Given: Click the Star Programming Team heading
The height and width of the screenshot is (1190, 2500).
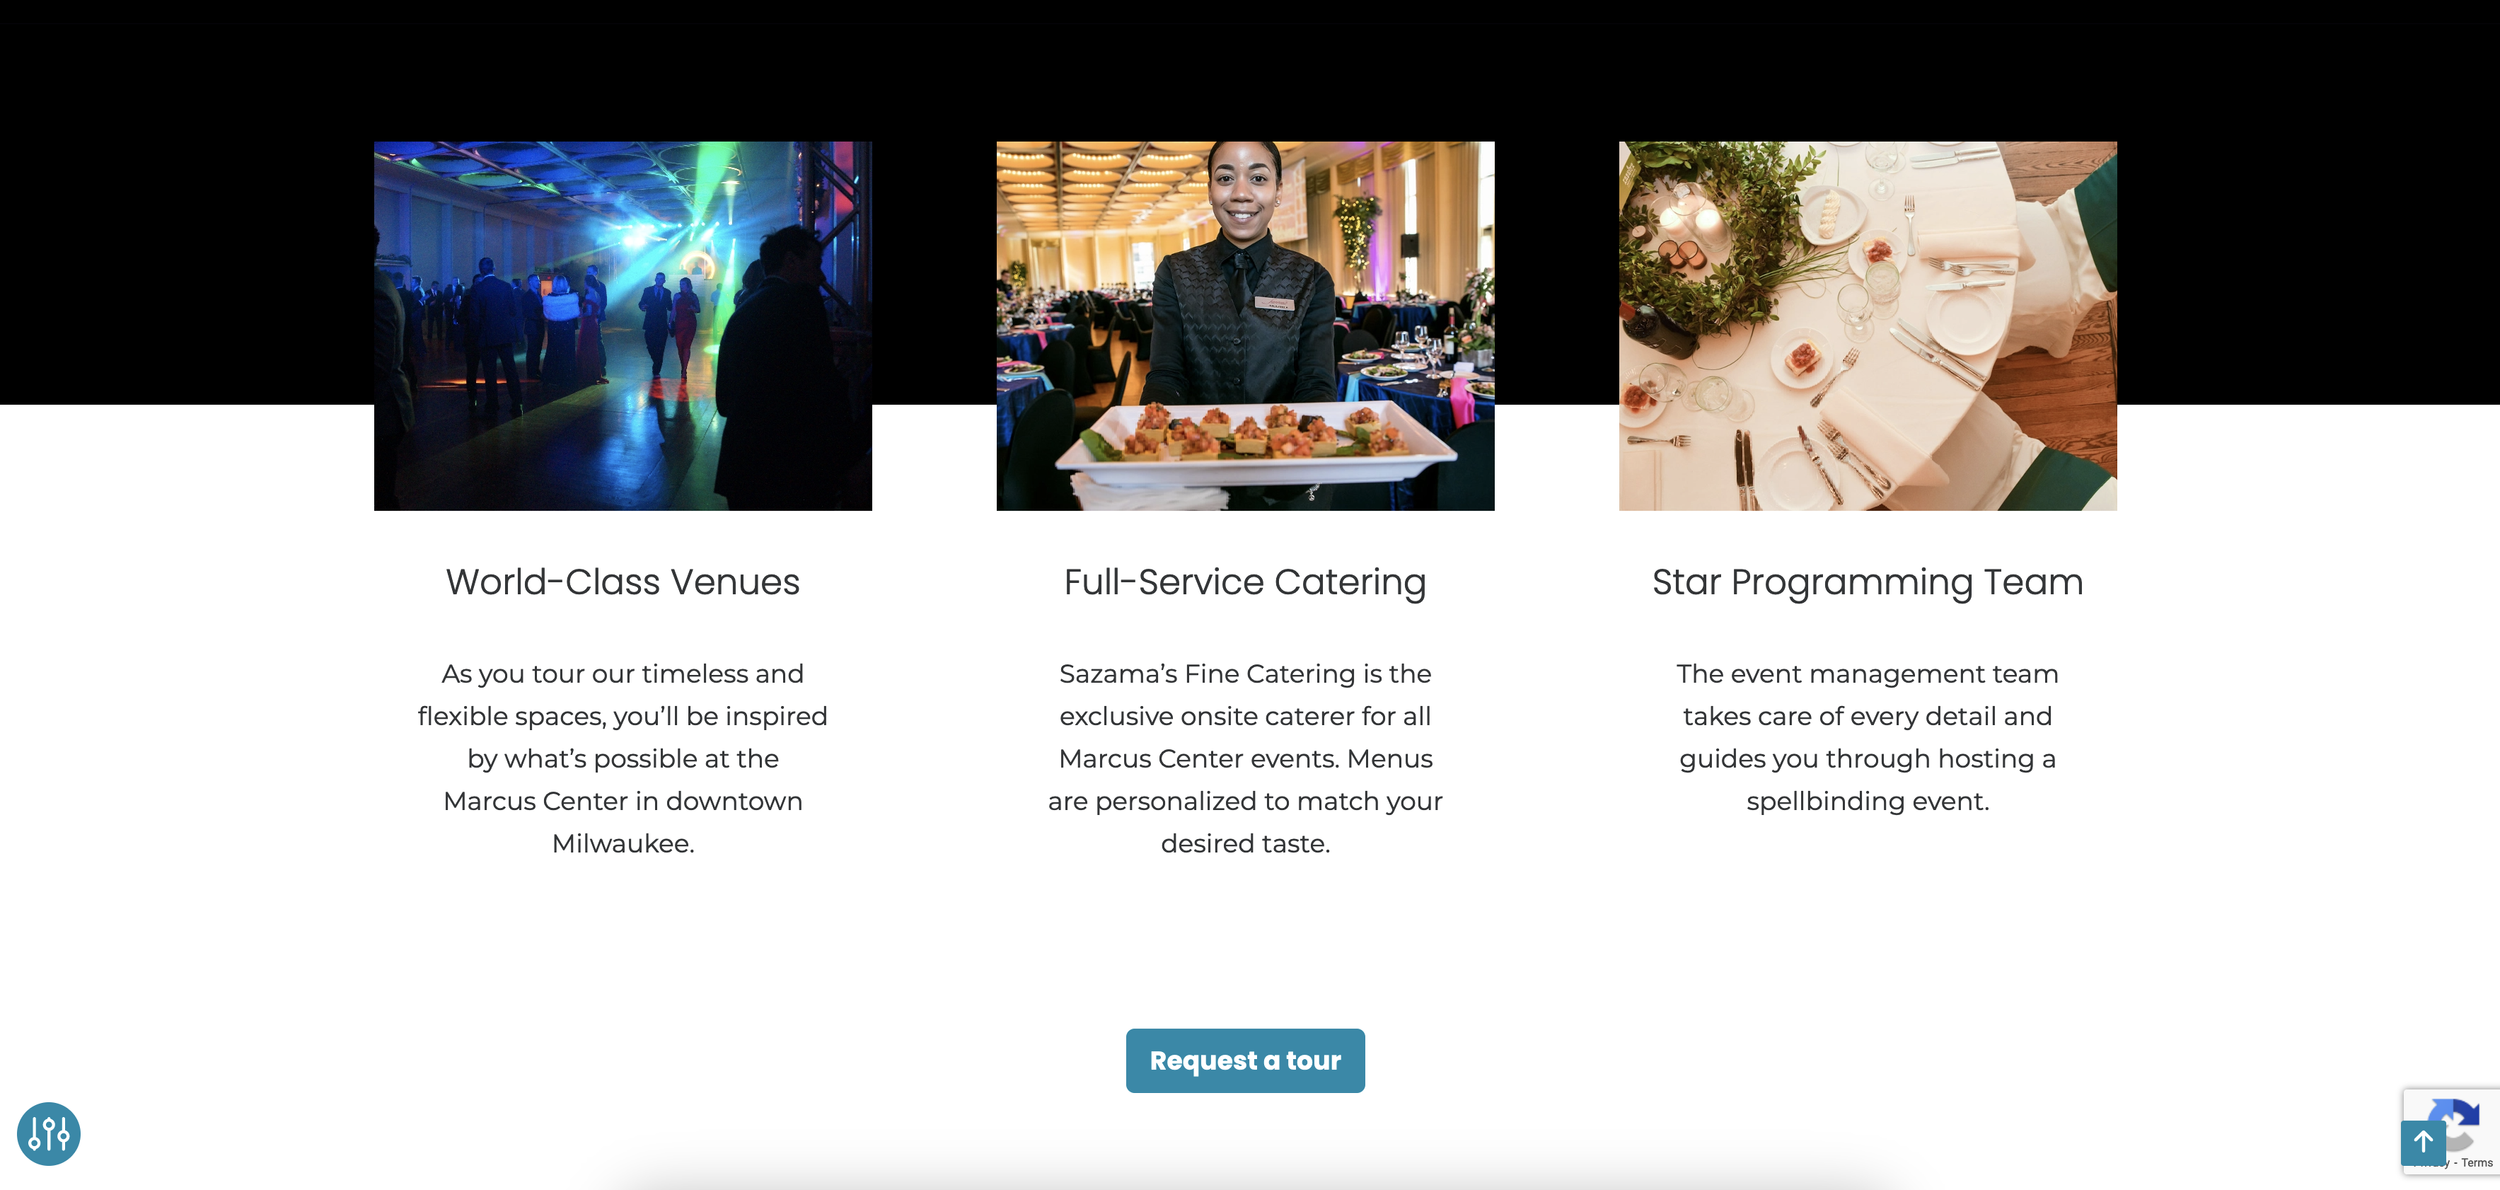Looking at the screenshot, I should click(x=1868, y=582).
